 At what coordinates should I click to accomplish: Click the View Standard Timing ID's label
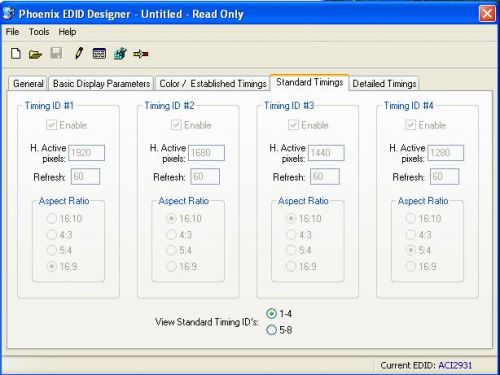pos(207,322)
